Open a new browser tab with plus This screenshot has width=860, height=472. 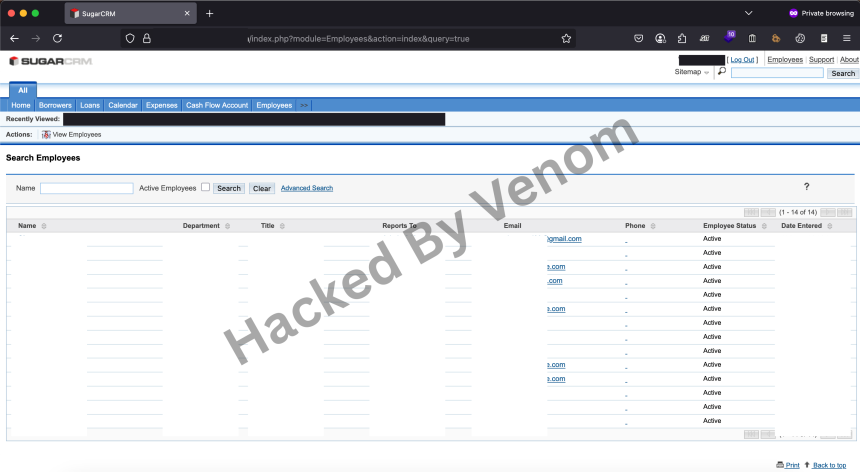(210, 13)
